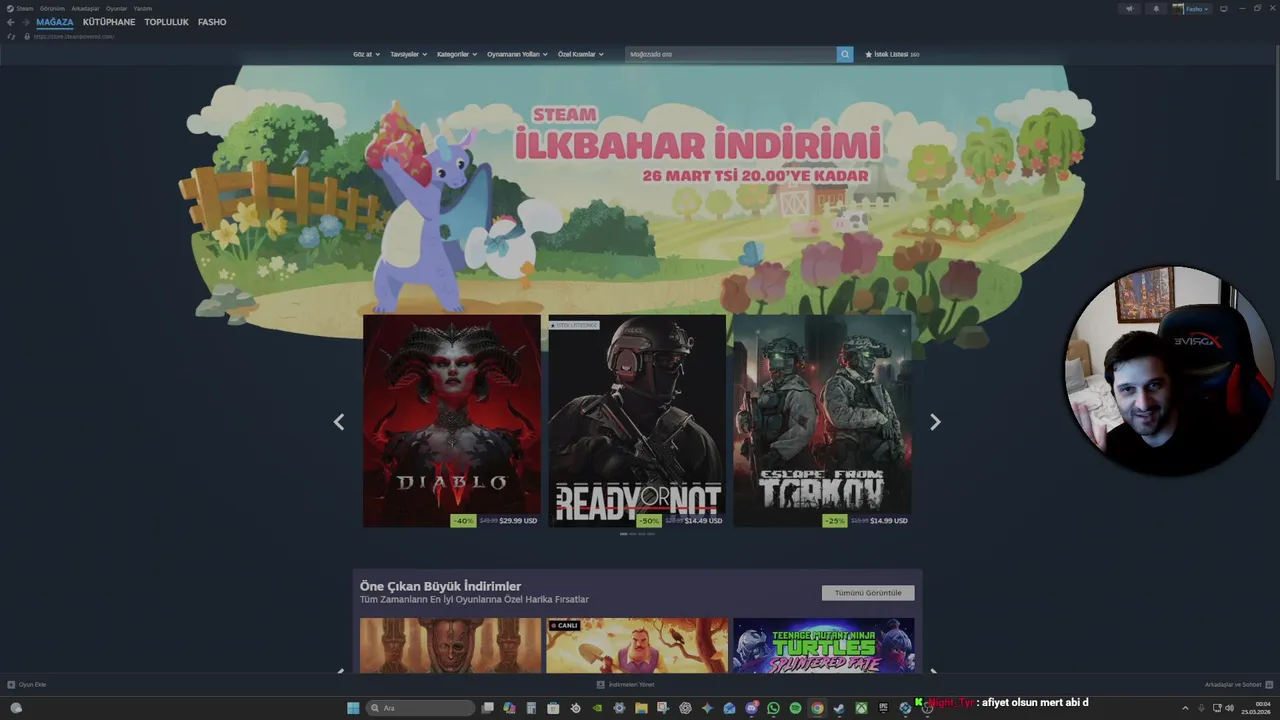
Task: Expand the Oynamanın Yolları dropdown
Action: pos(517,54)
